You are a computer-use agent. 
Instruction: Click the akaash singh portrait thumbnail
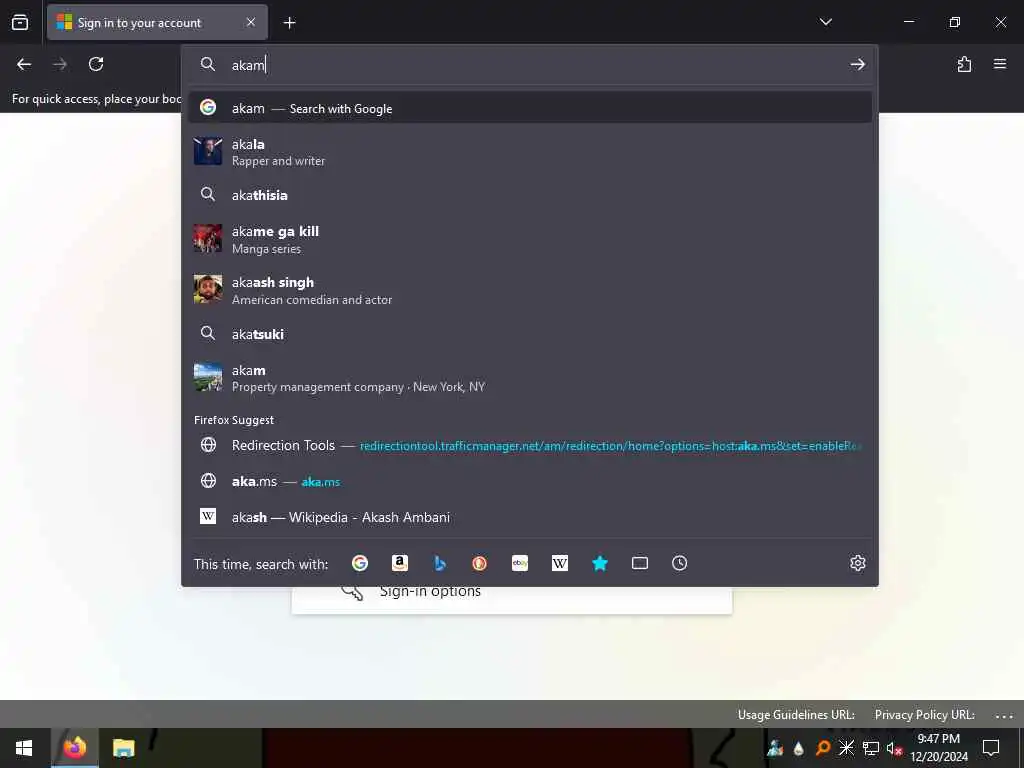click(x=208, y=289)
